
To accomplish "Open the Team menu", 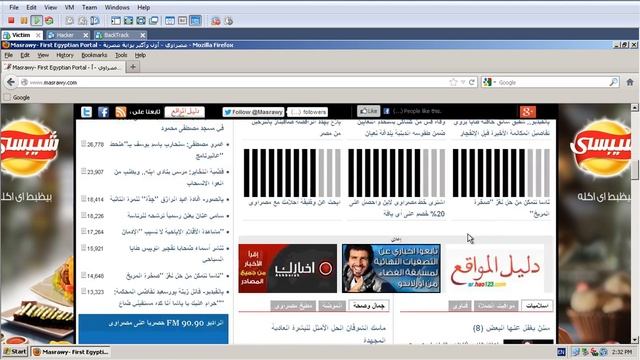I will click(x=89, y=7).
